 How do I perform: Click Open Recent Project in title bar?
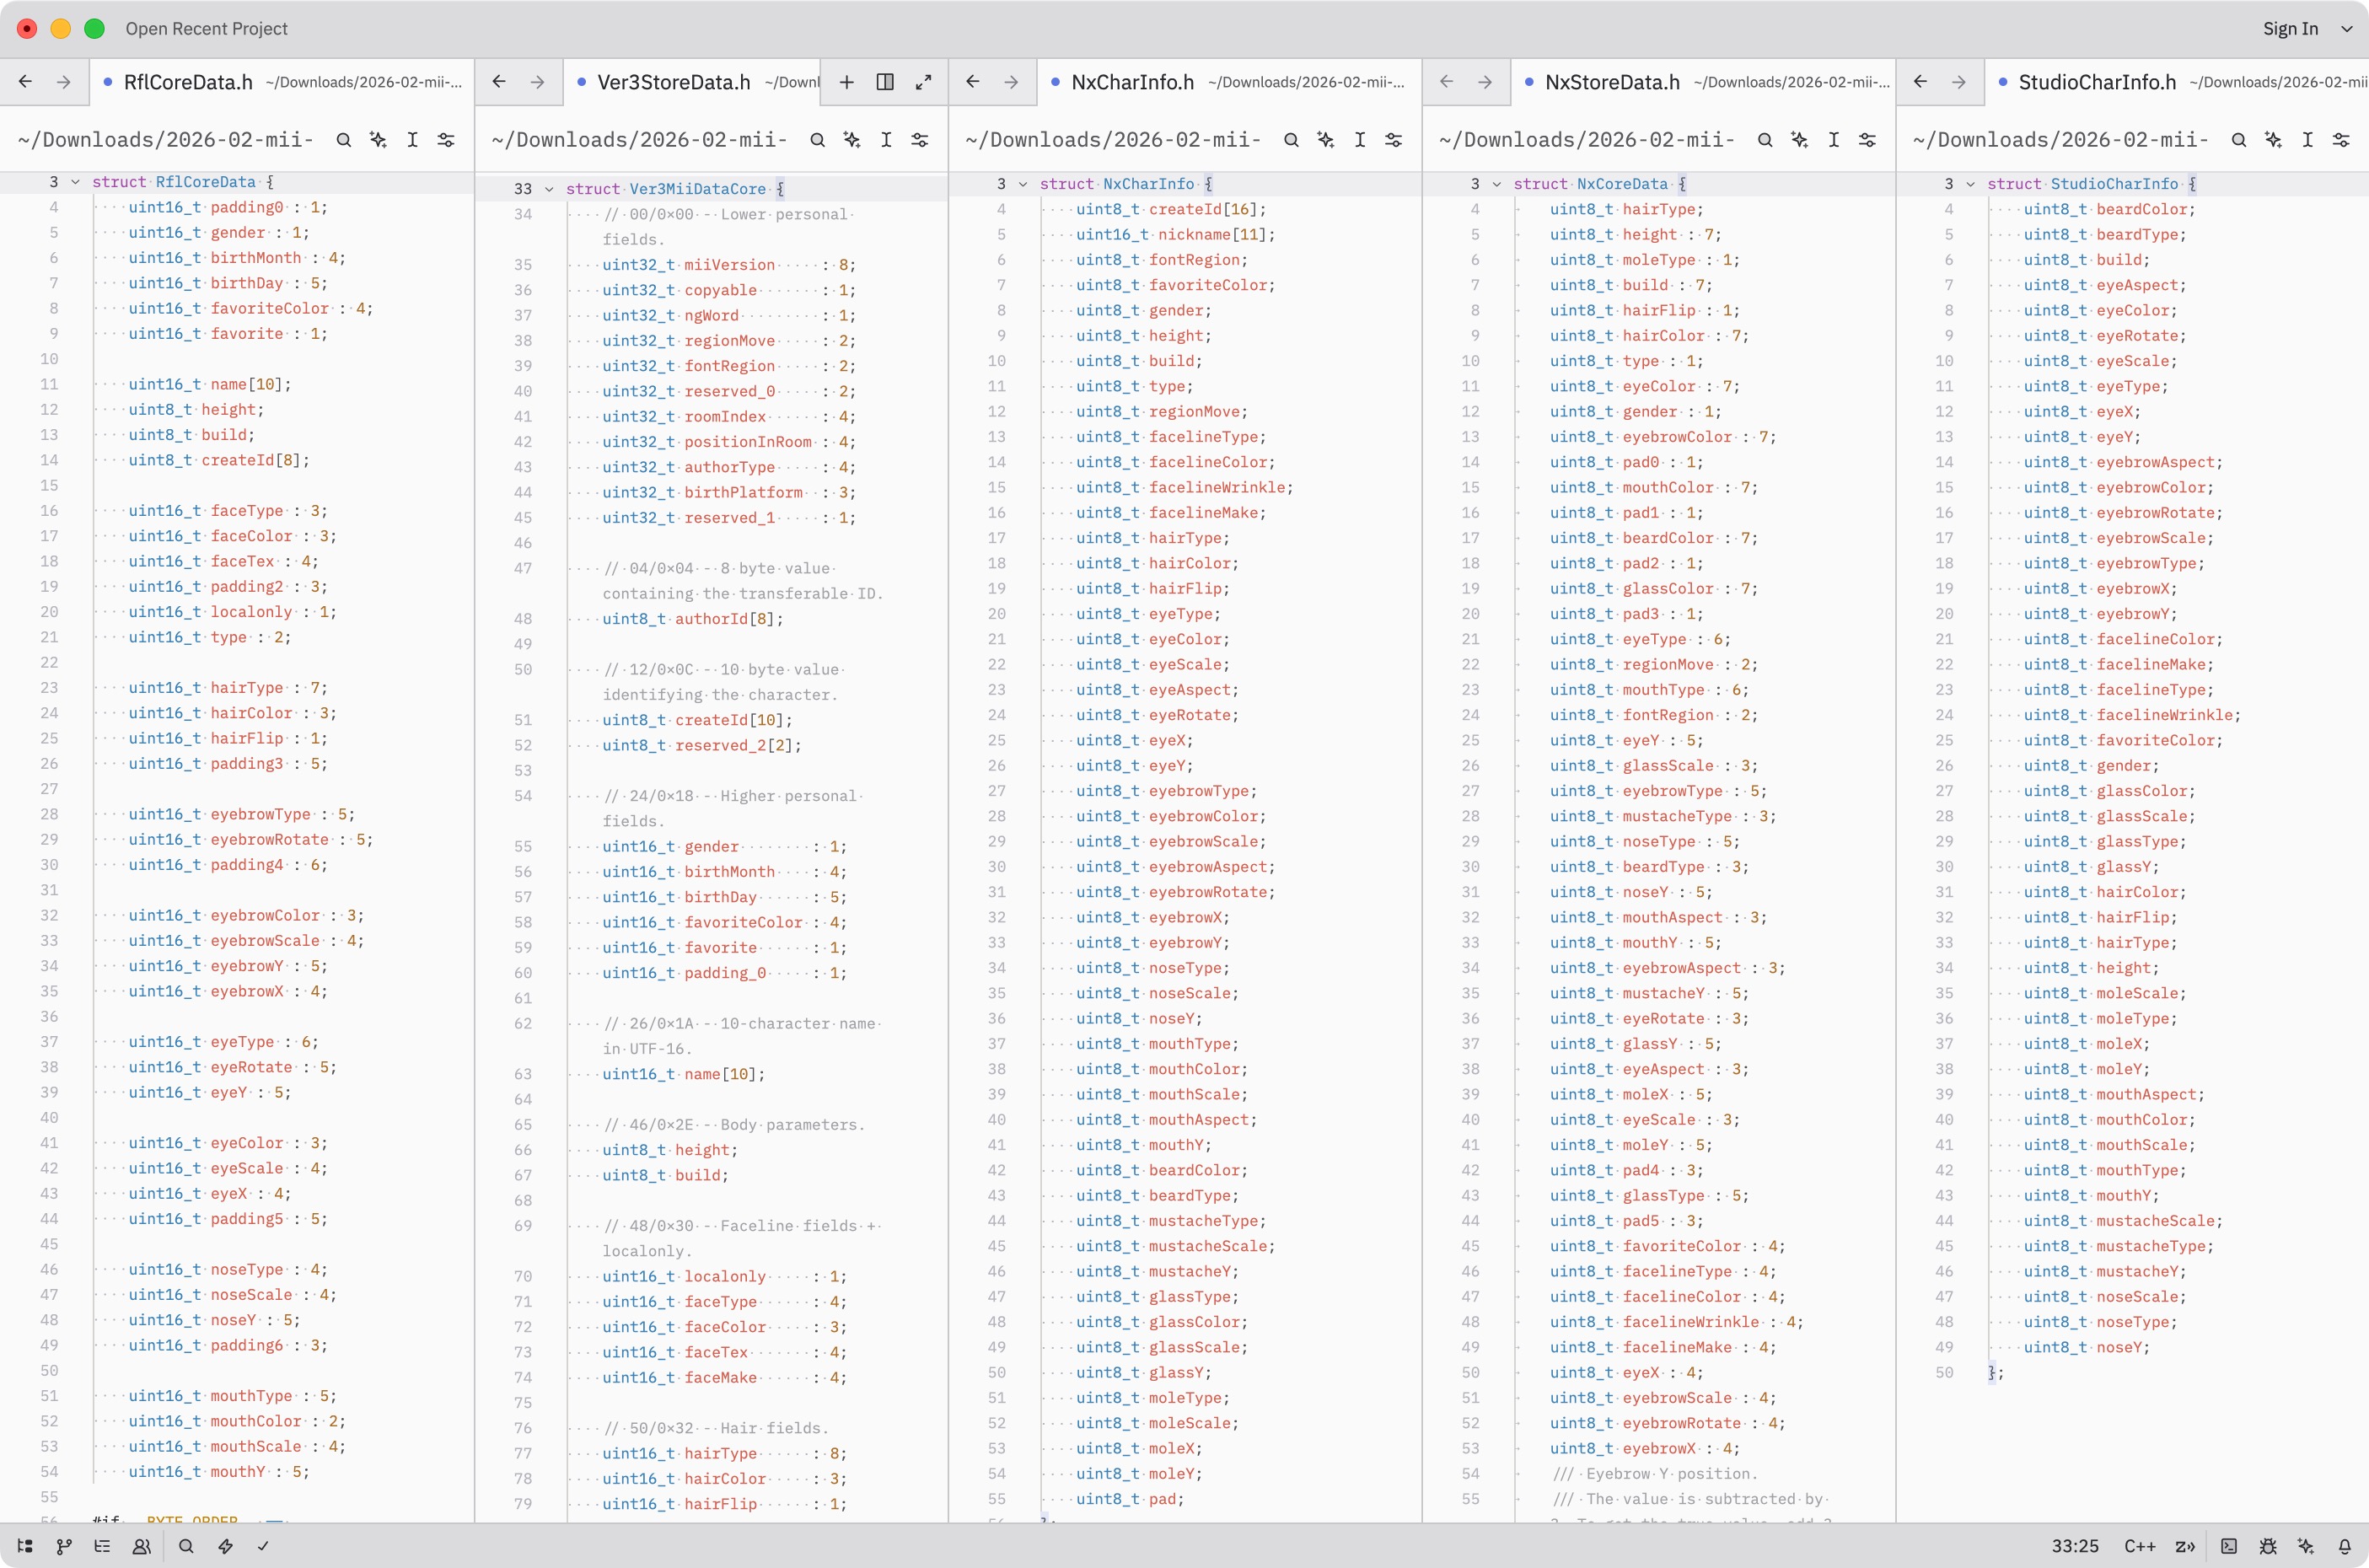206,29
